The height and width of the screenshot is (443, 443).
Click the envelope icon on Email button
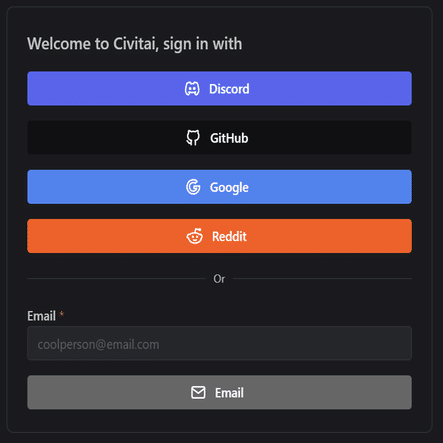(198, 392)
